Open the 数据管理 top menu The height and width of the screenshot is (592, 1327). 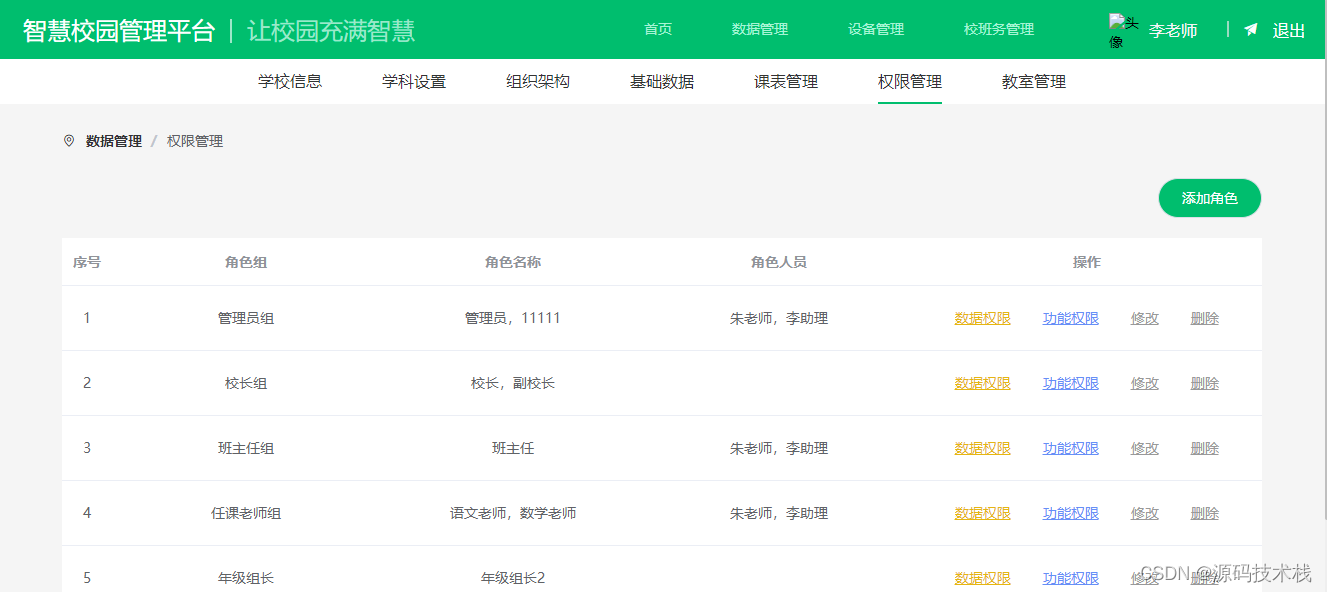tap(760, 29)
